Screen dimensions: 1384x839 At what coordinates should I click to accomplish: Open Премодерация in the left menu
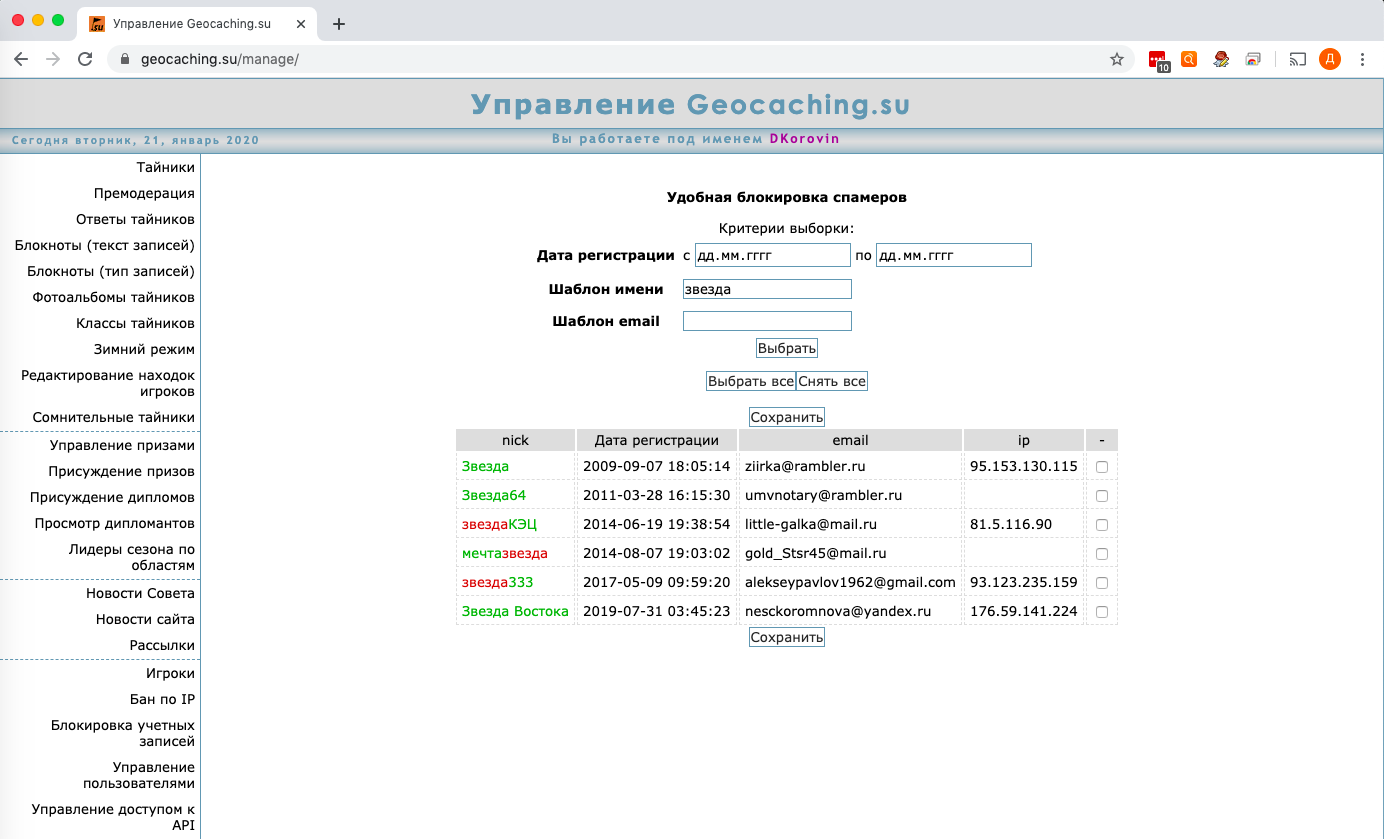click(x=144, y=193)
